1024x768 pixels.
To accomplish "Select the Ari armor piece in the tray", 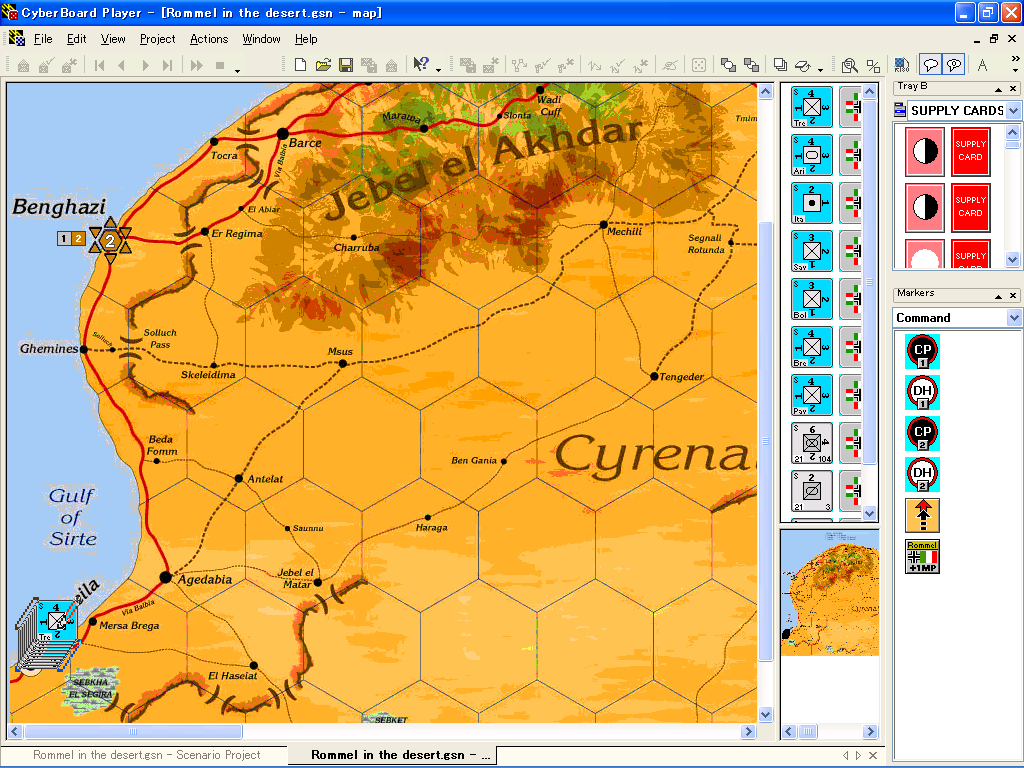I will point(812,155).
